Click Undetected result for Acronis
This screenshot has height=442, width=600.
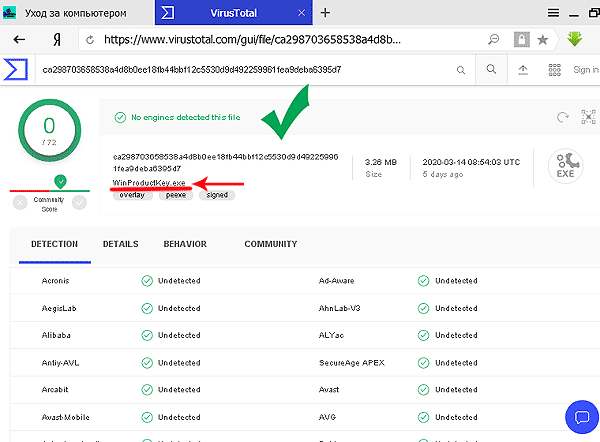[179, 281]
